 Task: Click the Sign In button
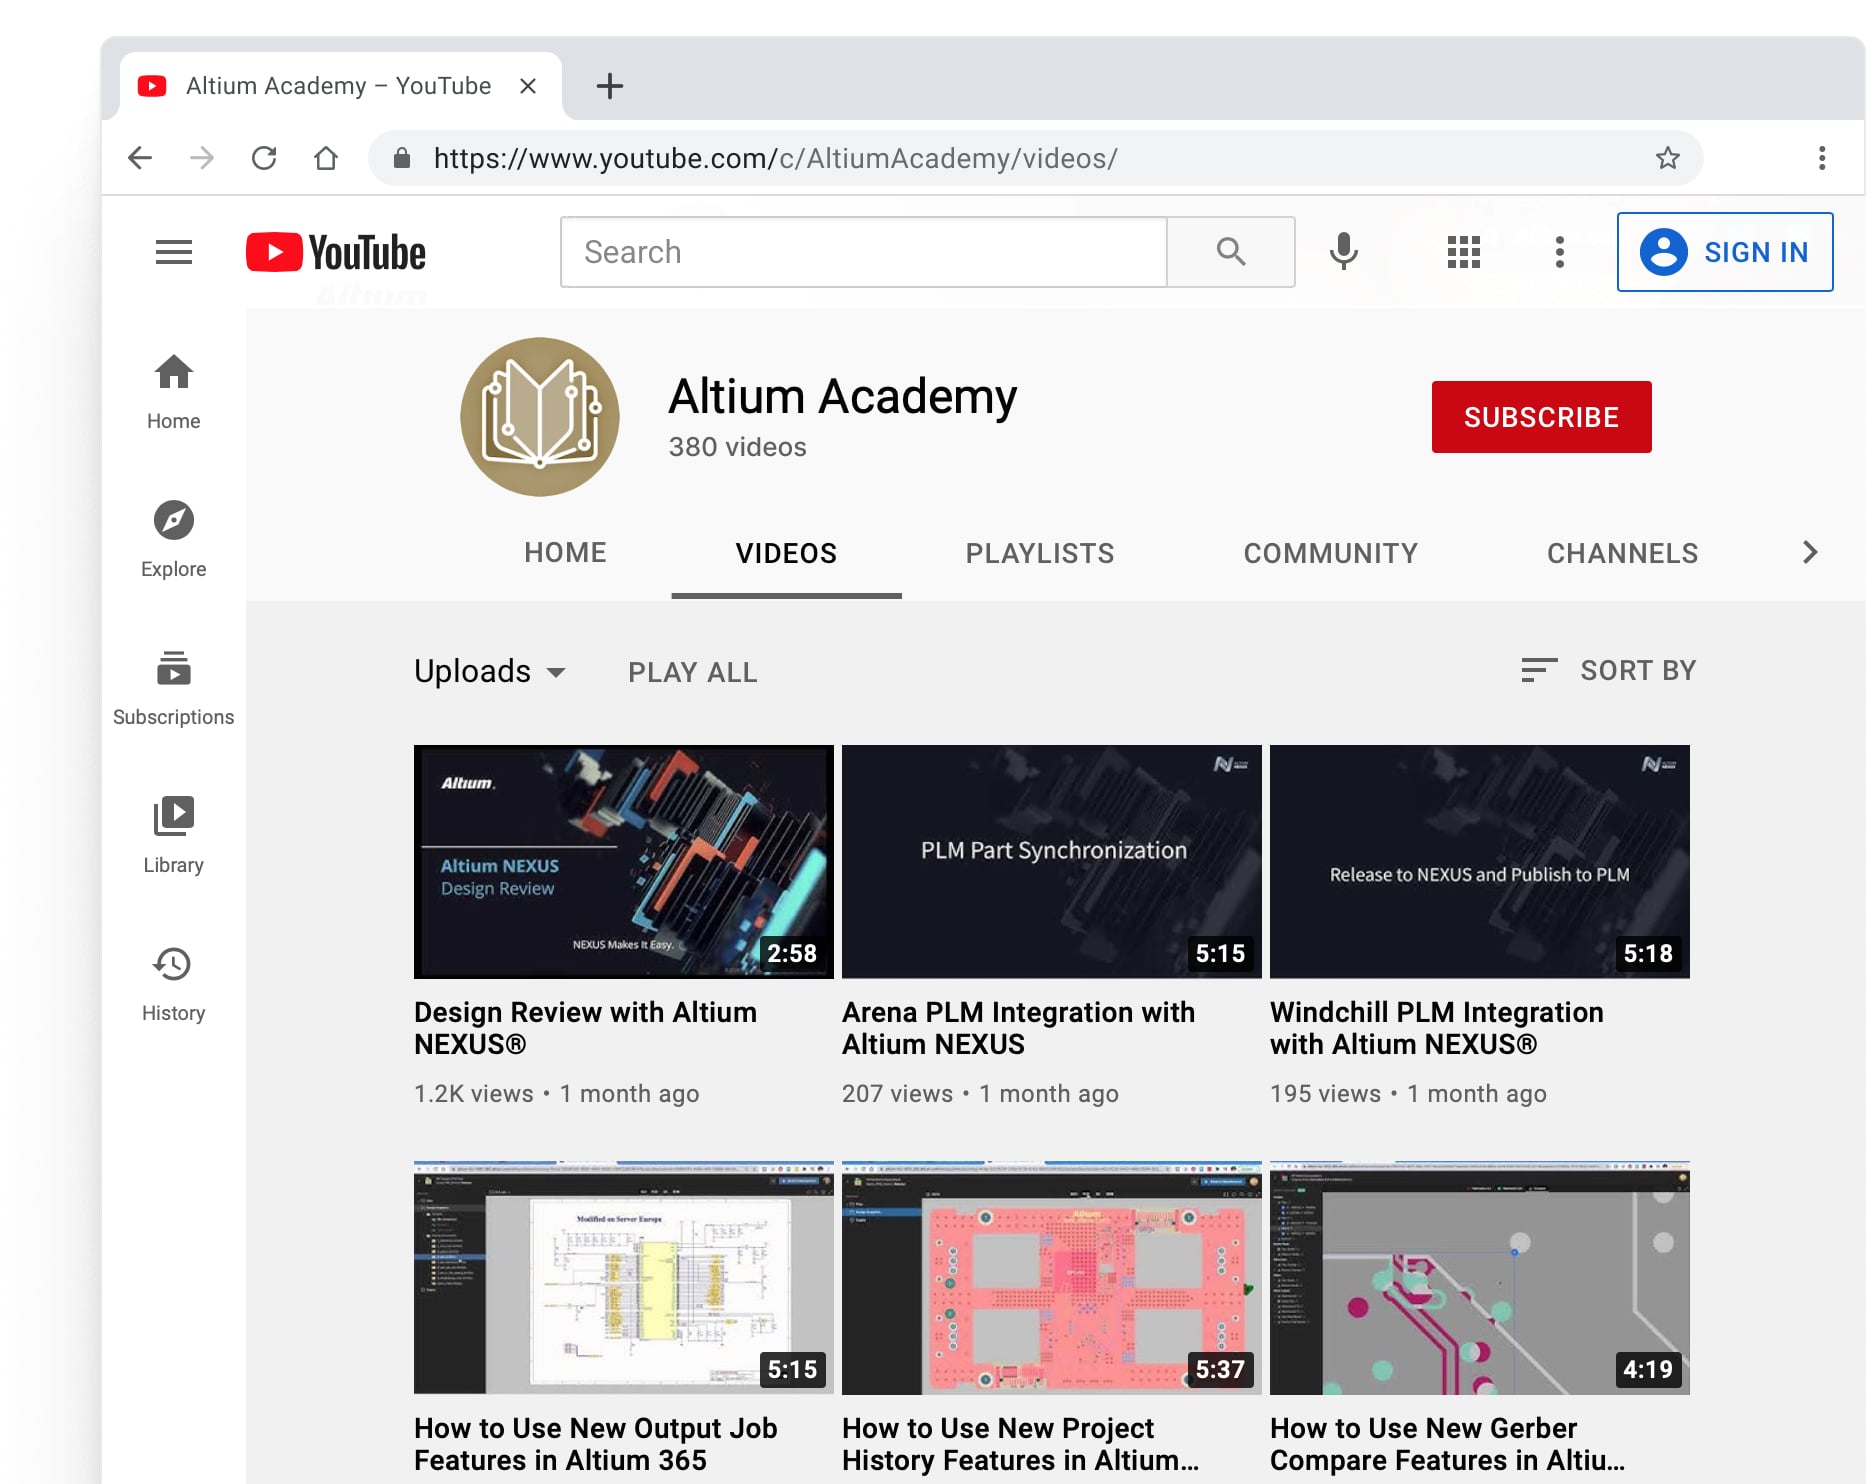(x=1724, y=252)
